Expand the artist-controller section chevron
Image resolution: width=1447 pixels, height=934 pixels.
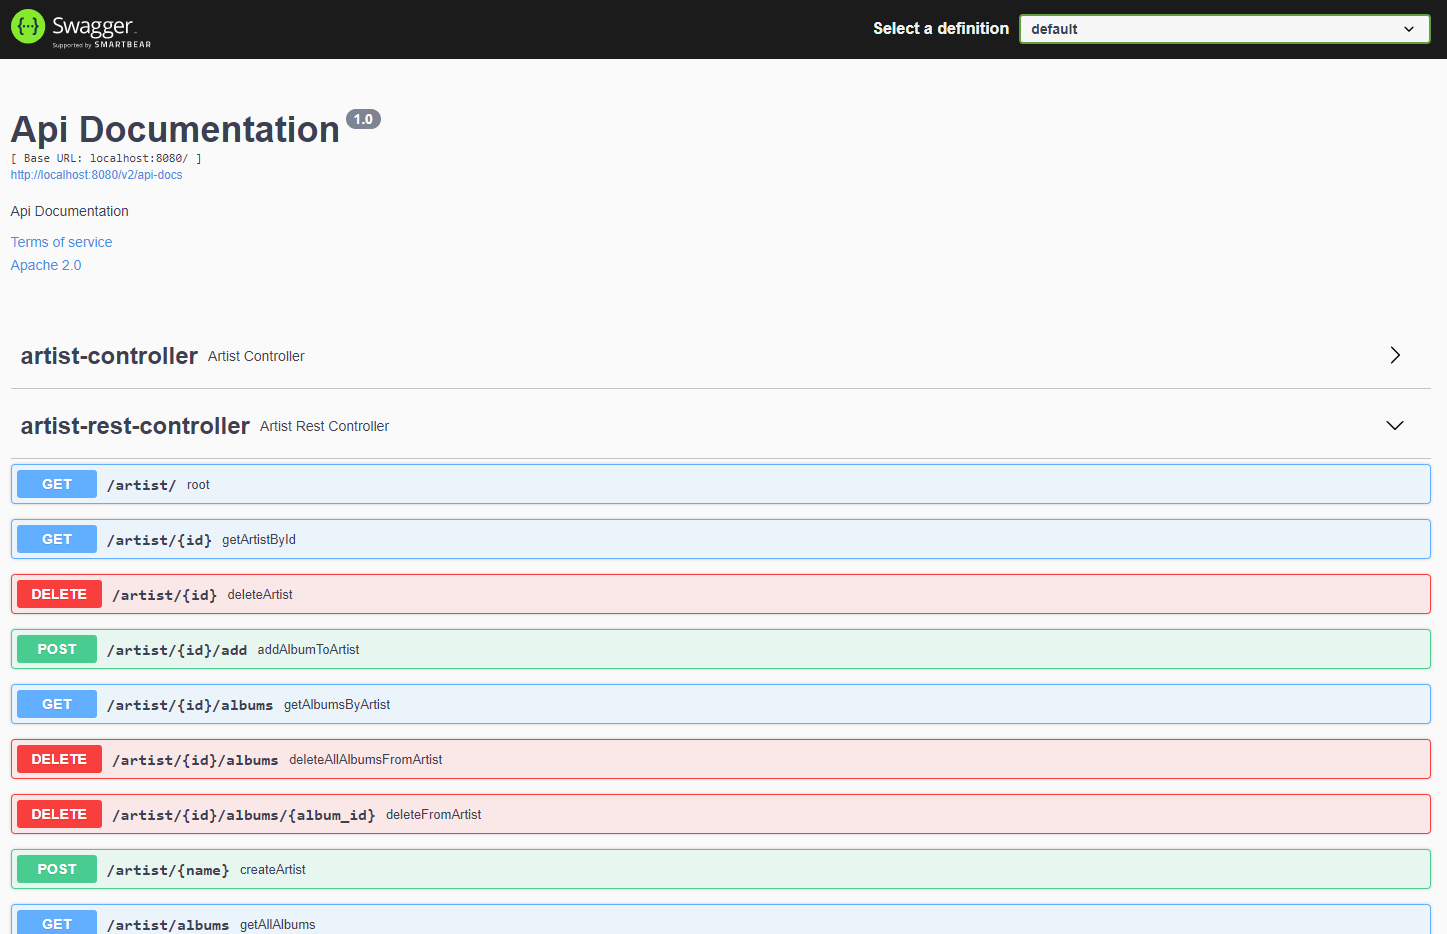point(1394,356)
